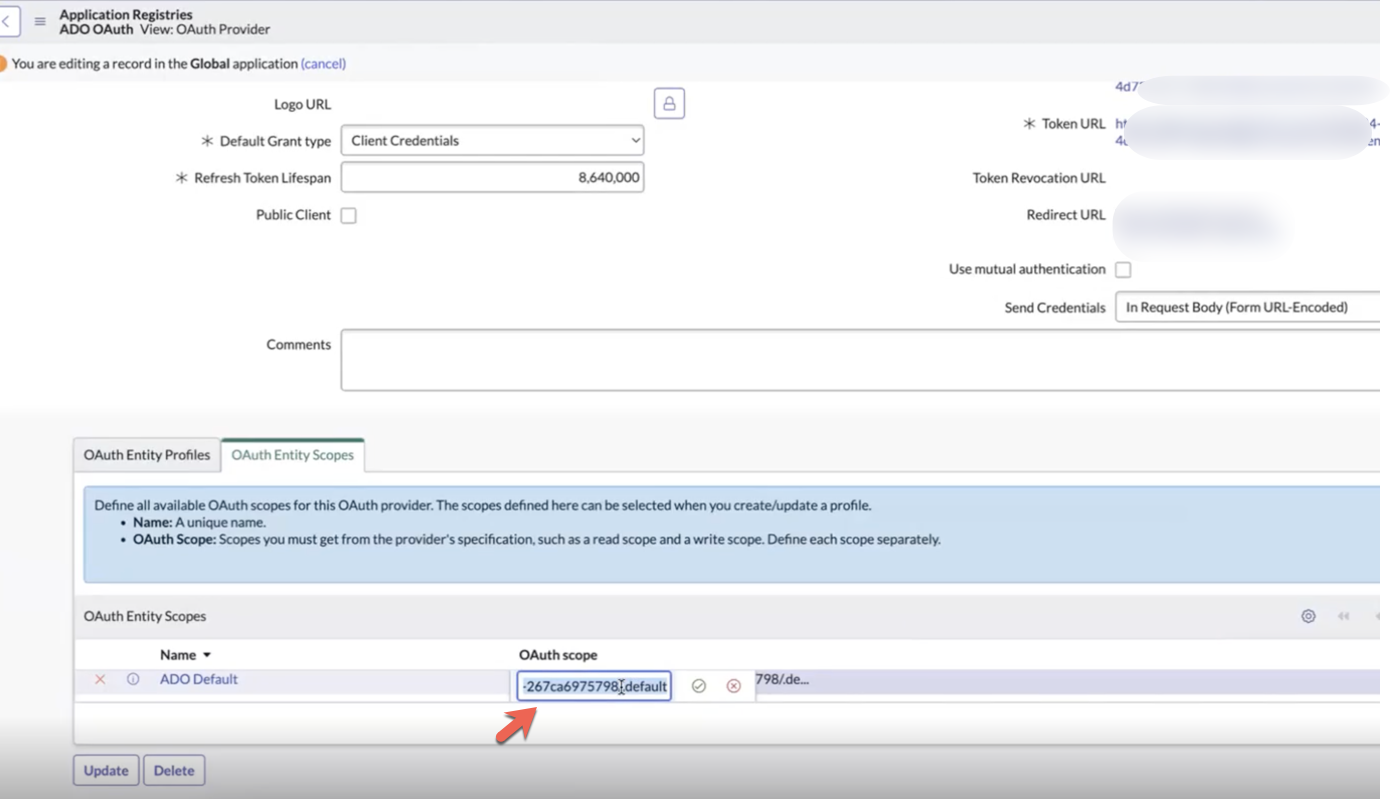Viewport: 1390px width, 799px height.
Task: Click the Token Revocation URL label
Action: point(1039,178)
